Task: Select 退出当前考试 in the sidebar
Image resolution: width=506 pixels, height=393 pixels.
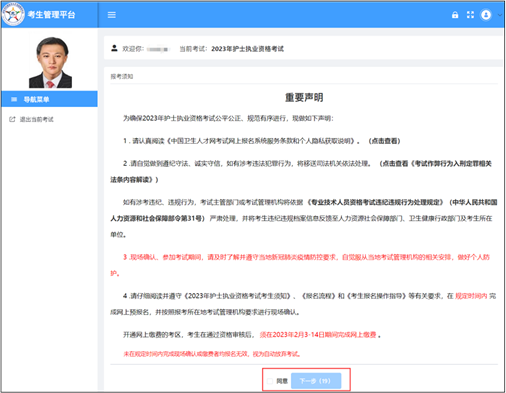Action: (36, 119)
